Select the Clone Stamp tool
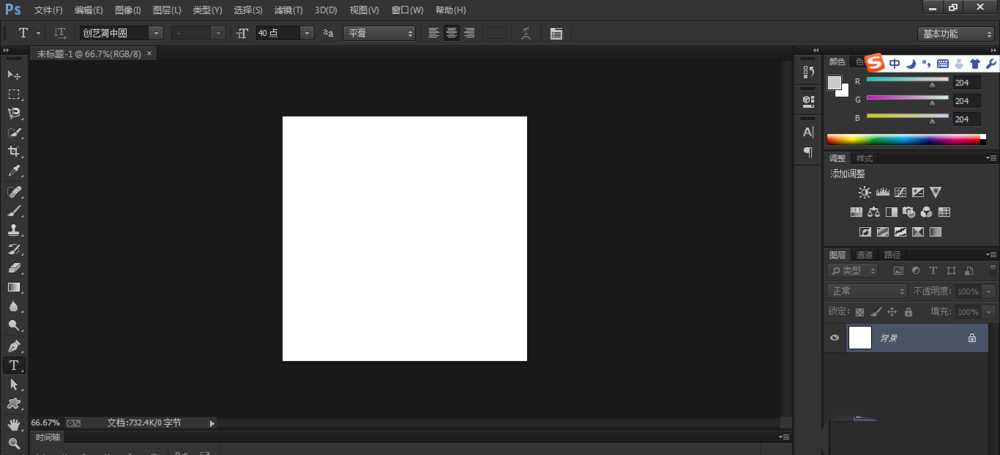Viewport: 1000px width, 455px height. pyautogui.click(x=14, y=229)
